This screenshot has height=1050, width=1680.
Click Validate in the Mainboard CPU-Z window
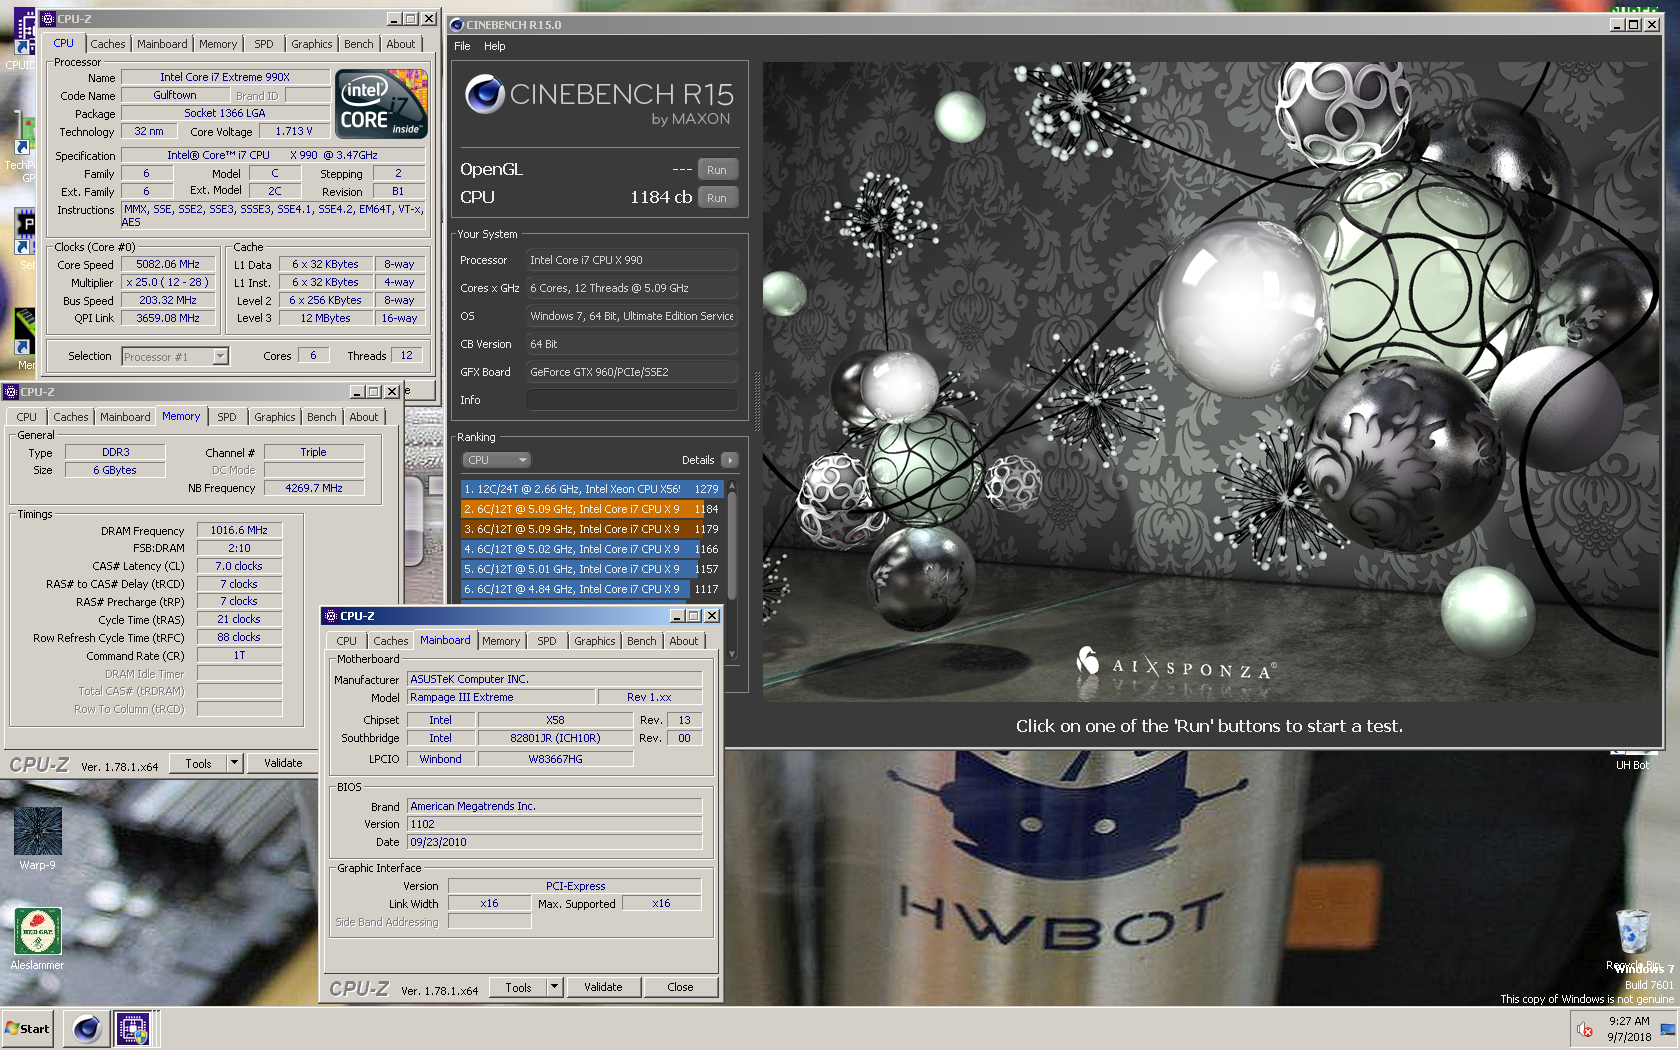(603, 987)
